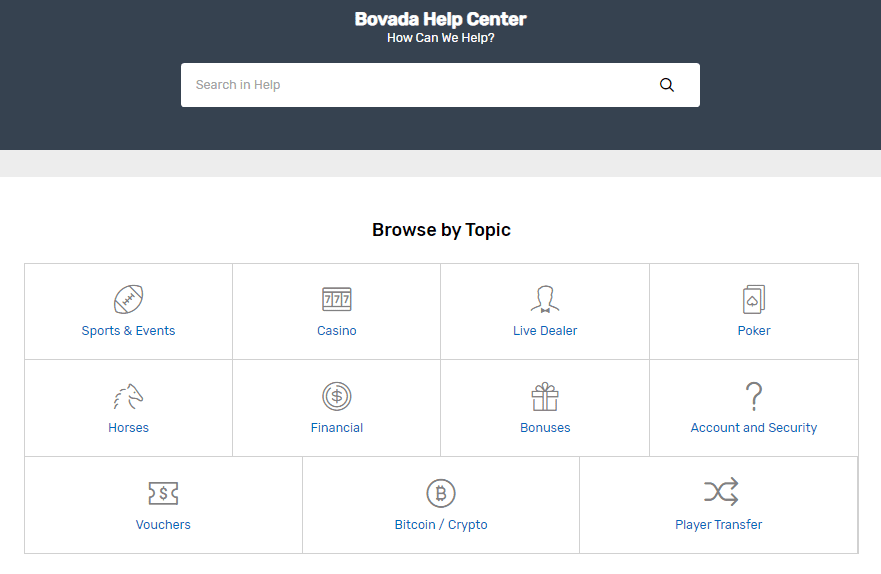This screenshot has width=881, height=574.
Task: Click the How Can We Help? subtitle
Action: pyautogui.click(x=440, y=38)
